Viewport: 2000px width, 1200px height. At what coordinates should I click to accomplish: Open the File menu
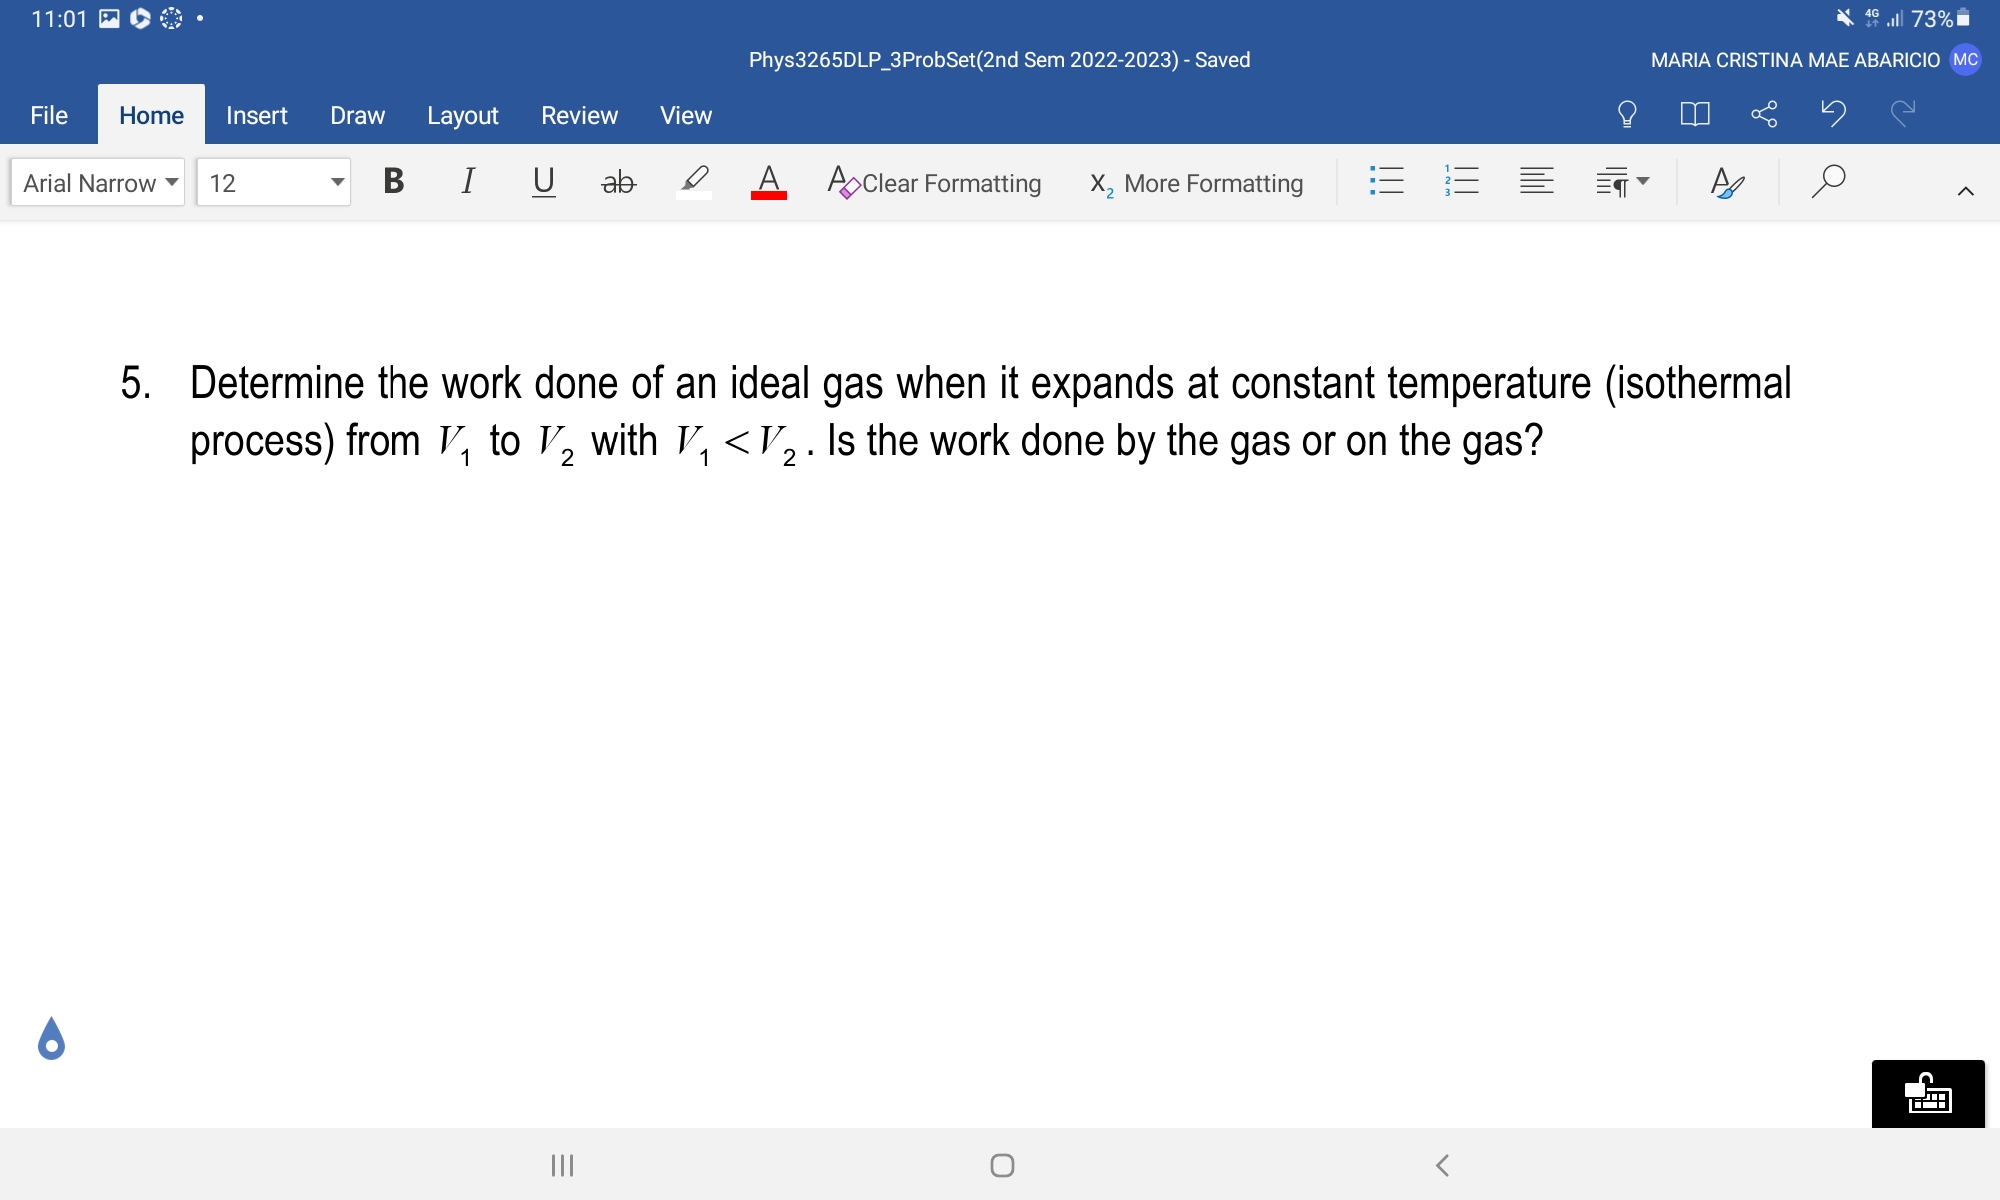click(49, 115)
